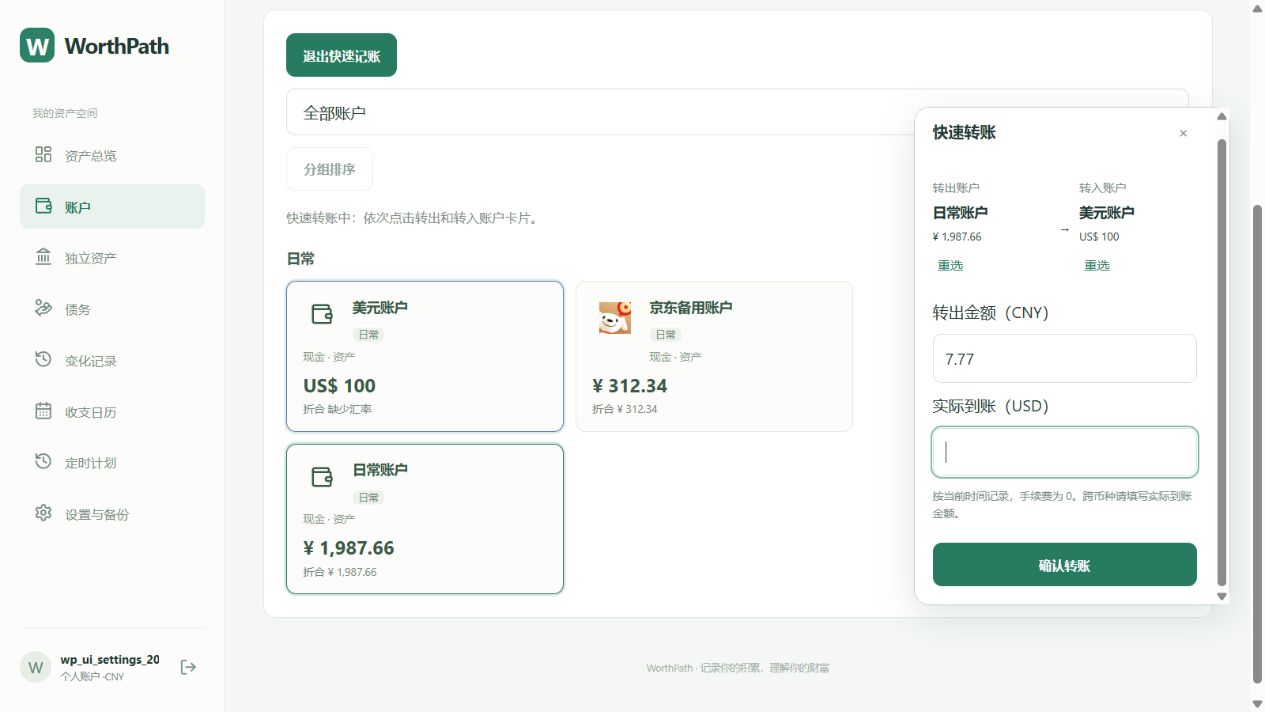The width and height of the screenshot is (1265, 712).
Task: Click the 确认转账 button
Action: (x=1064, y=564)
